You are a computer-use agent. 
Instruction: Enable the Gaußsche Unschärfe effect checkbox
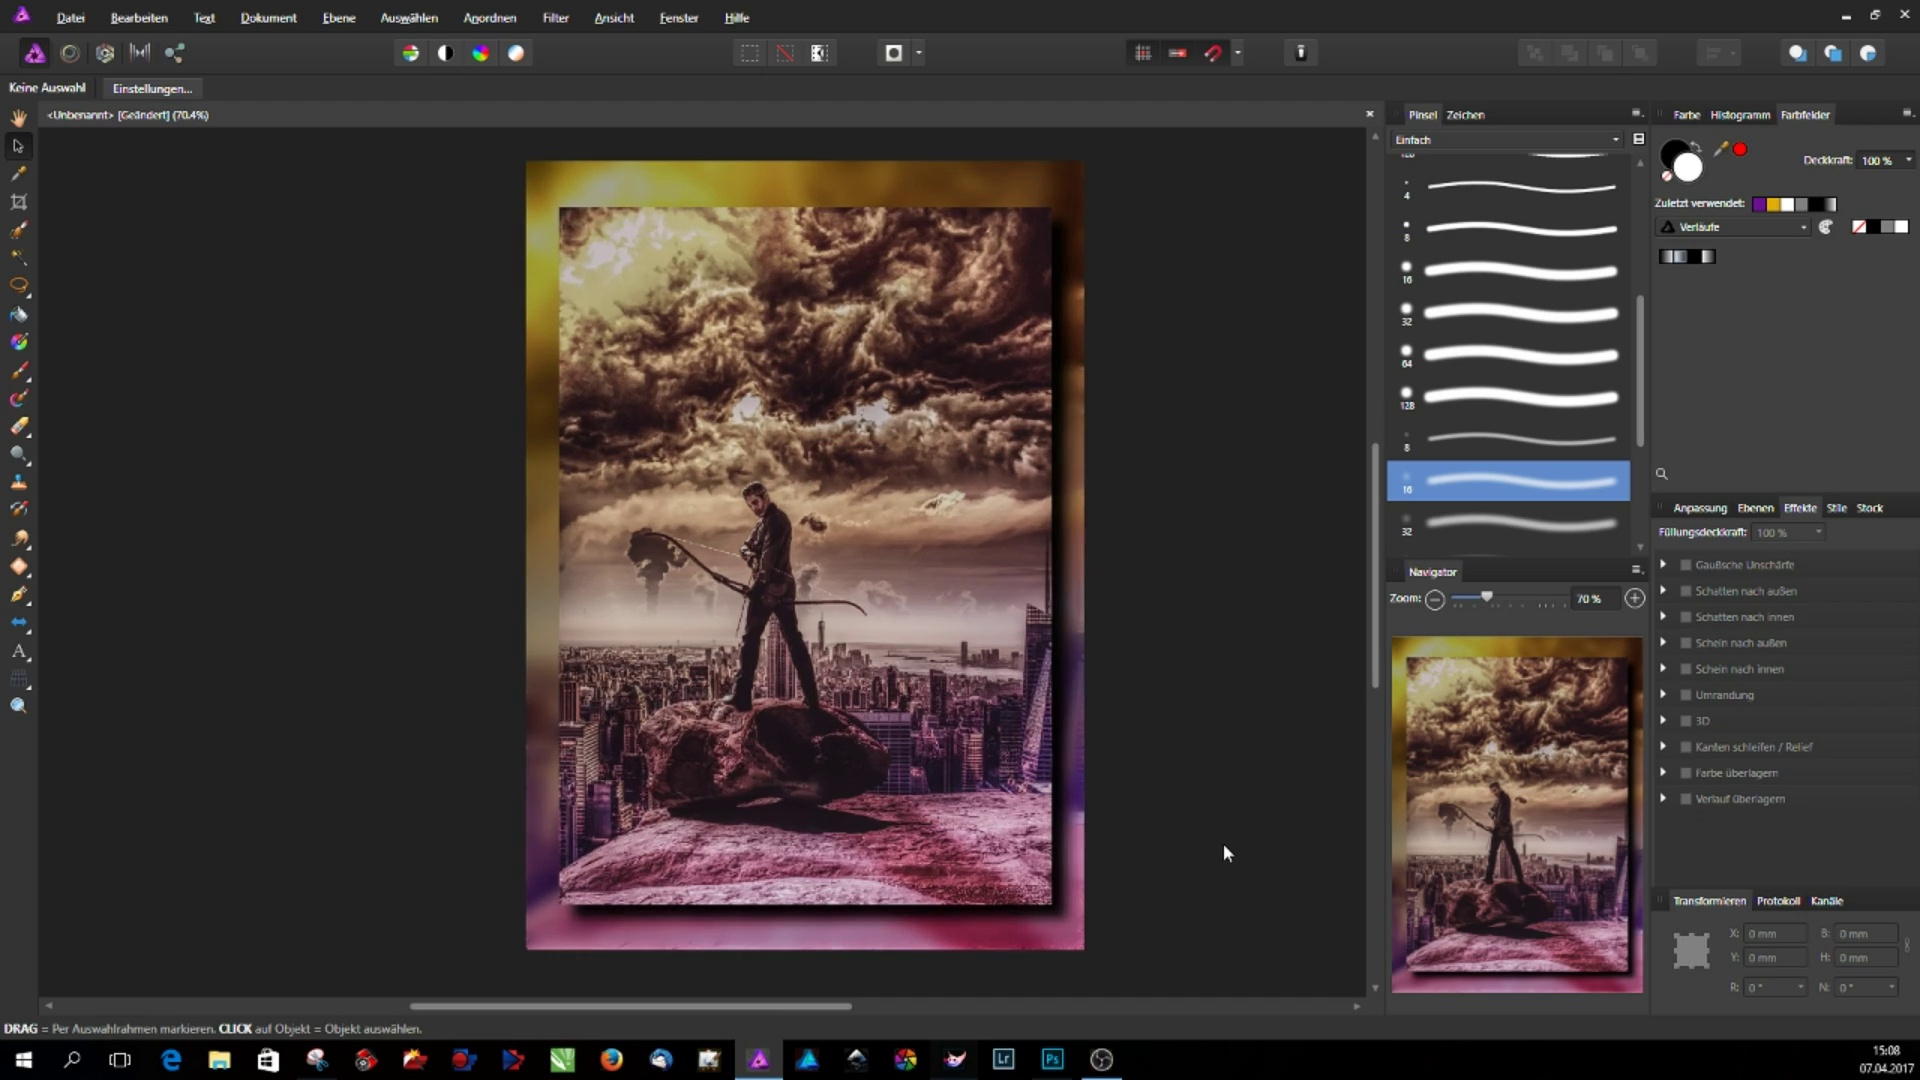tap(1686, 565)
